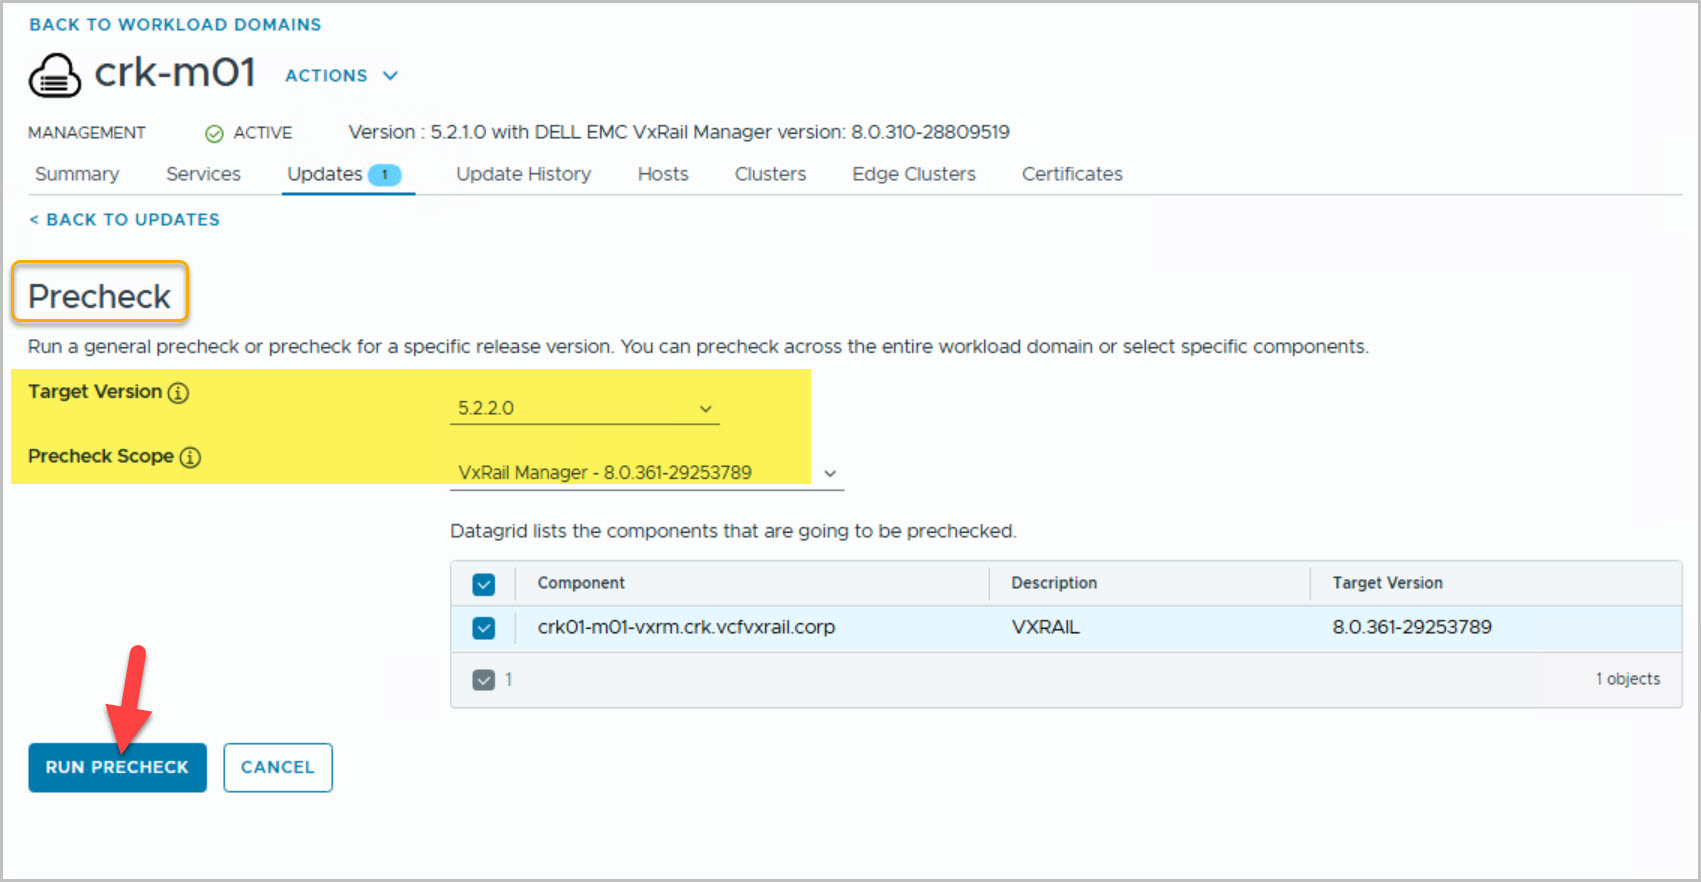The width and height of the screenshot is (1701, 882).
Task: Uncheck the crk01-m01-vxrm component row checkbox
Action: coord(484,628)
